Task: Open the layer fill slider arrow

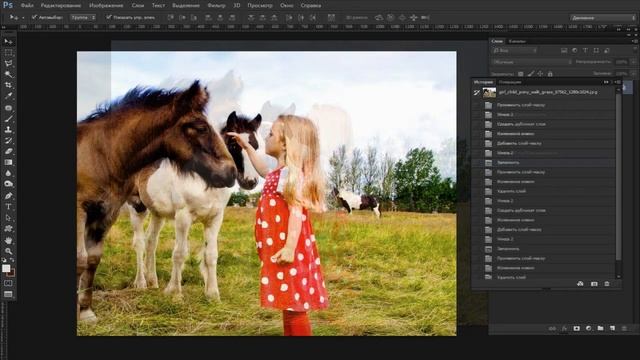Action: click(x=633, y=74)
